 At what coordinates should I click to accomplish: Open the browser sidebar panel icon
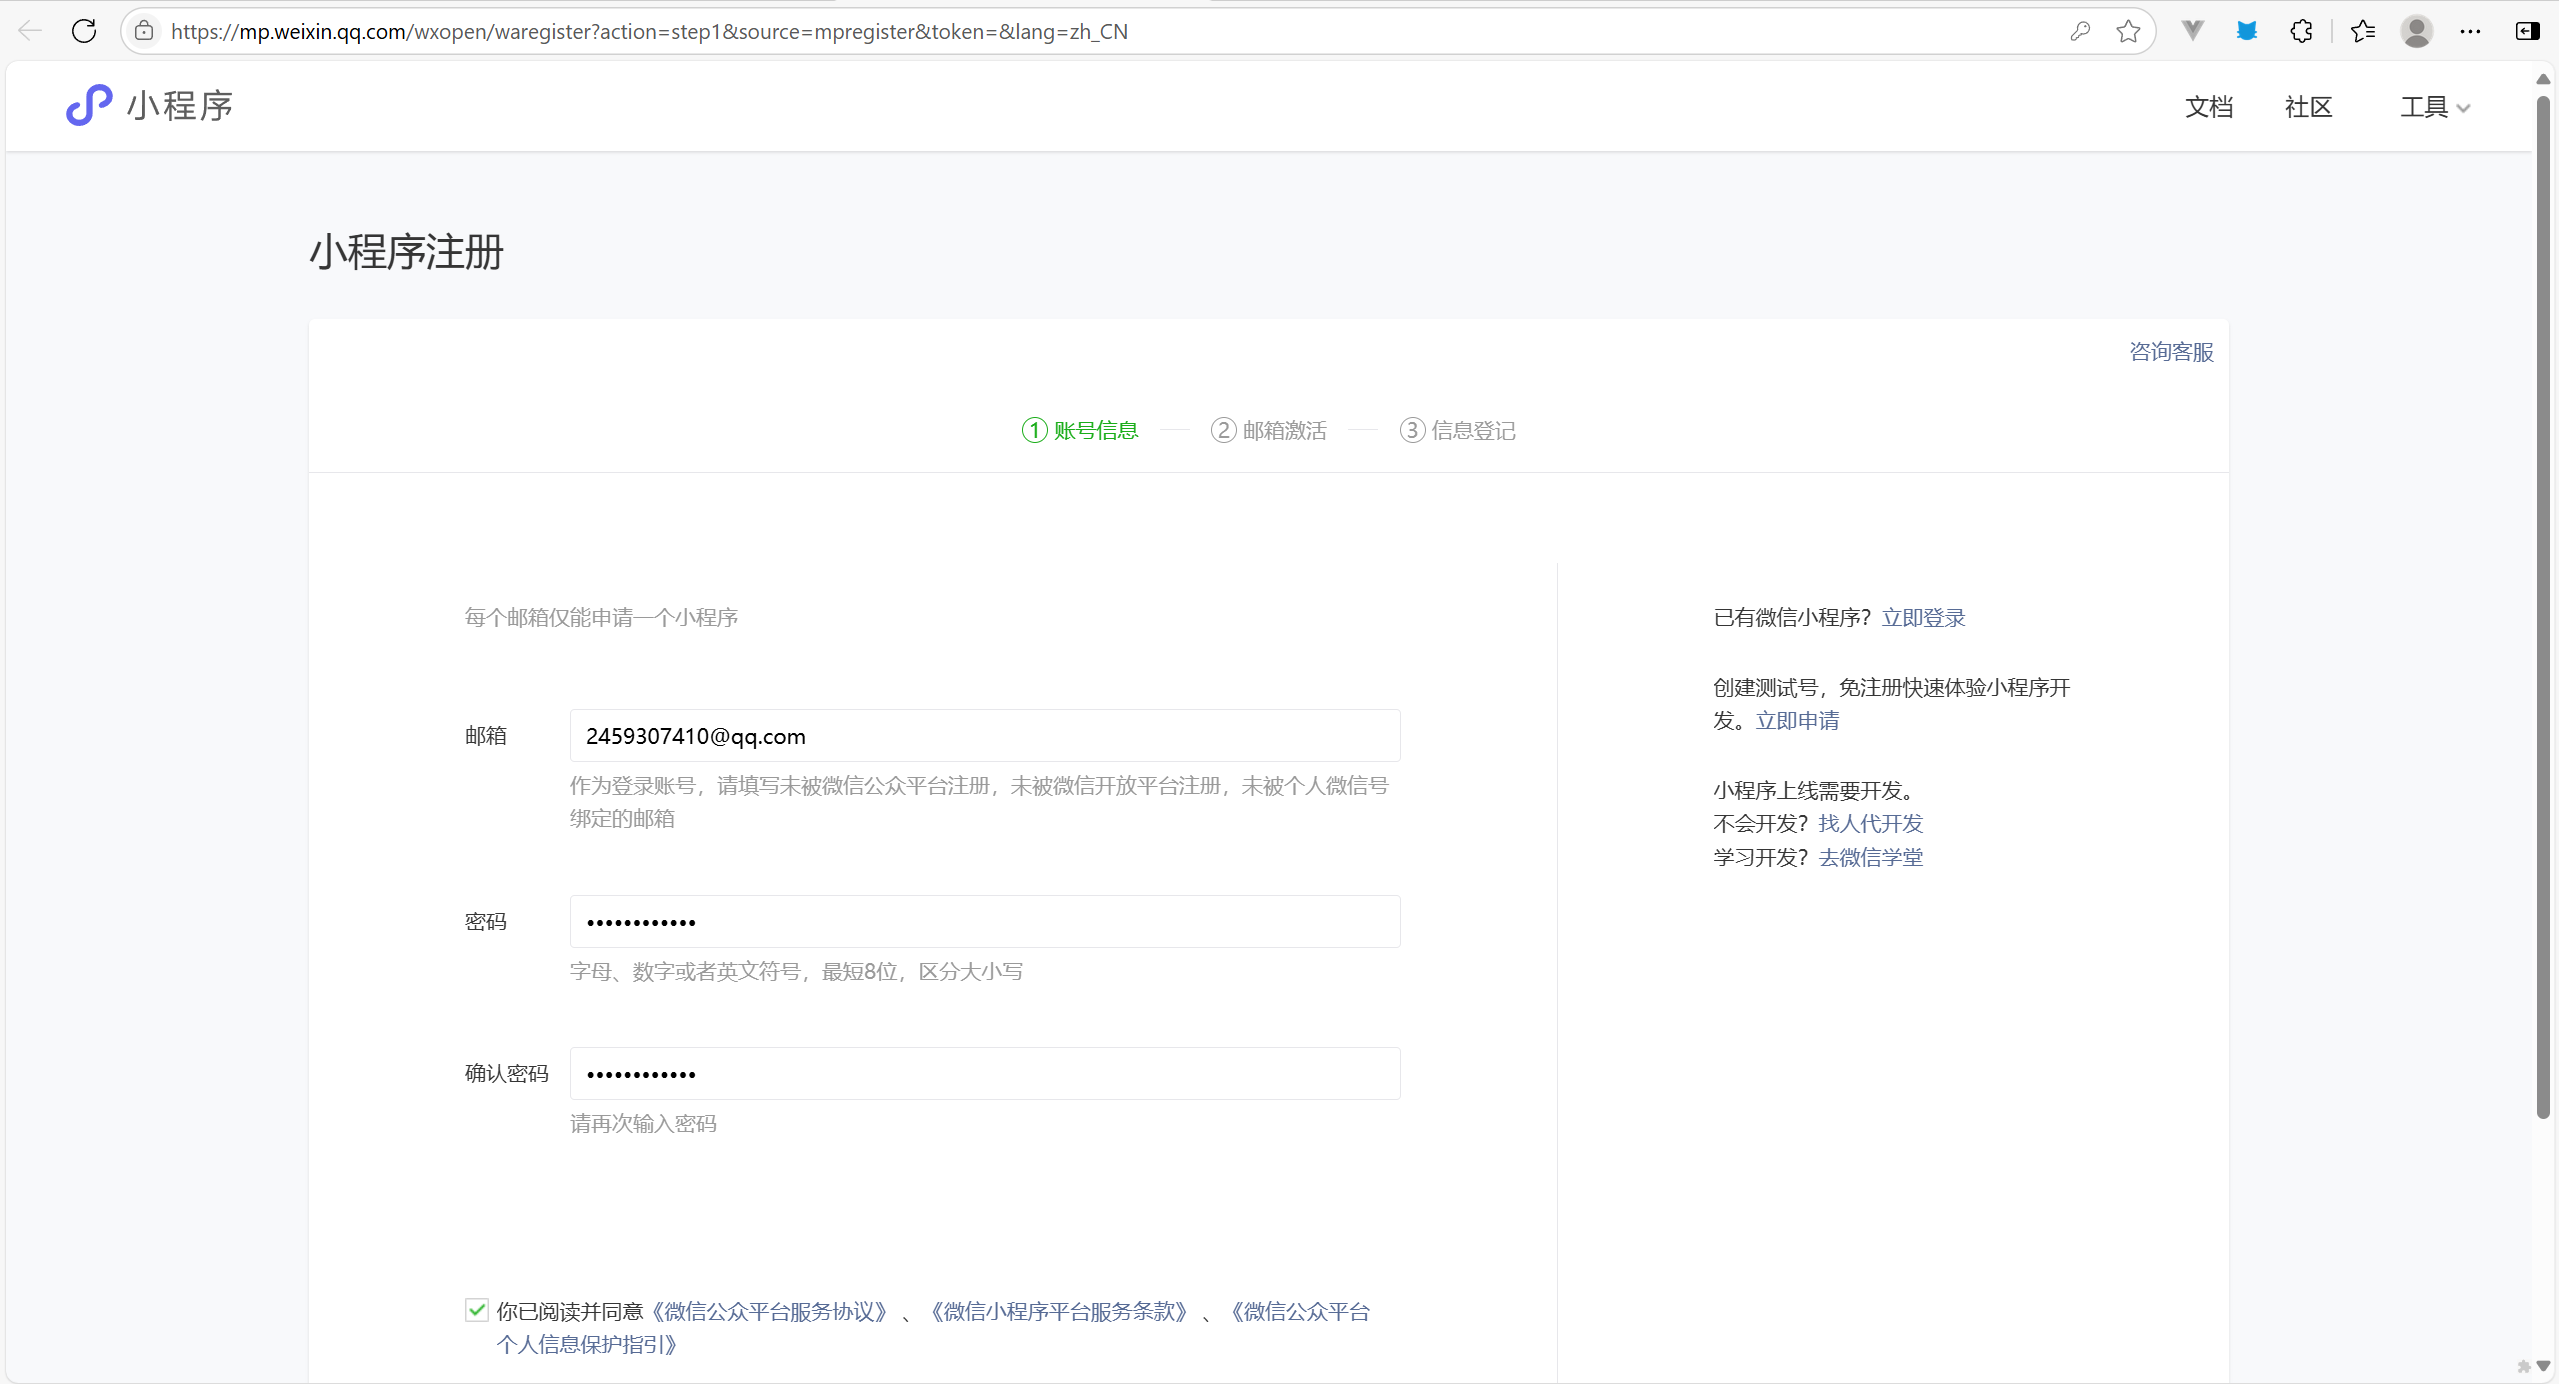(2527, 31)
